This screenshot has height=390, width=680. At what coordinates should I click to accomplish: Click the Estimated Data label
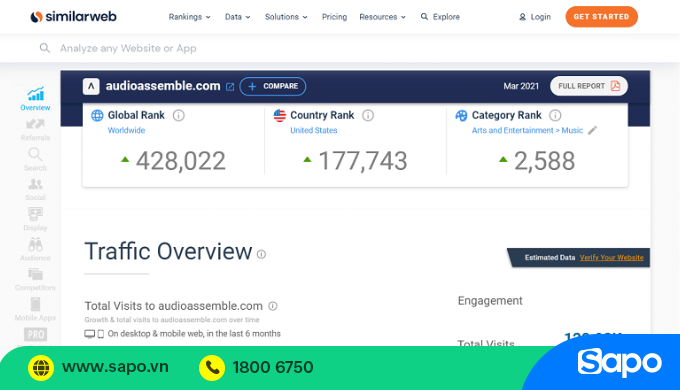(549, 258)
